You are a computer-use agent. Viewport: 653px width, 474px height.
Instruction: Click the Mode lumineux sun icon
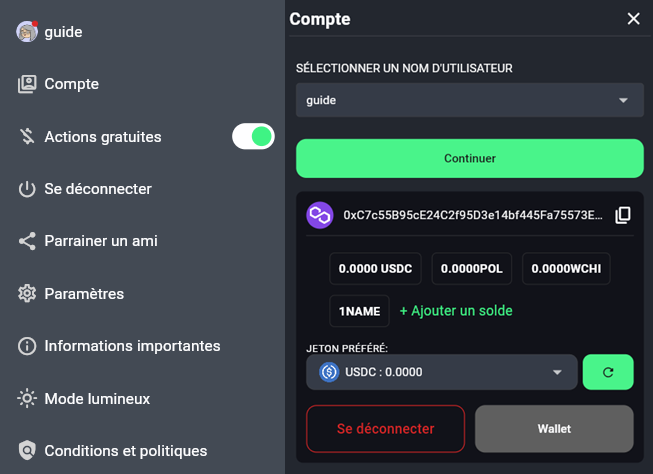tap(27, 399)
